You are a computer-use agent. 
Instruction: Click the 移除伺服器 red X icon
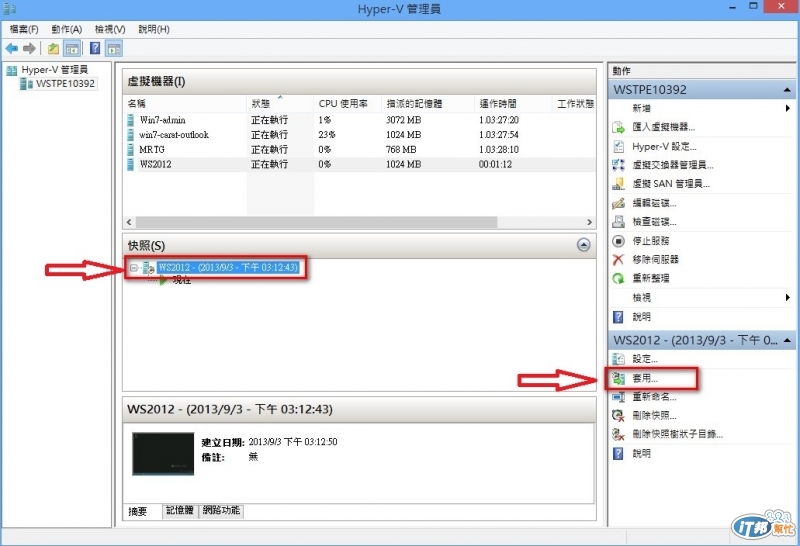(618, 259)
